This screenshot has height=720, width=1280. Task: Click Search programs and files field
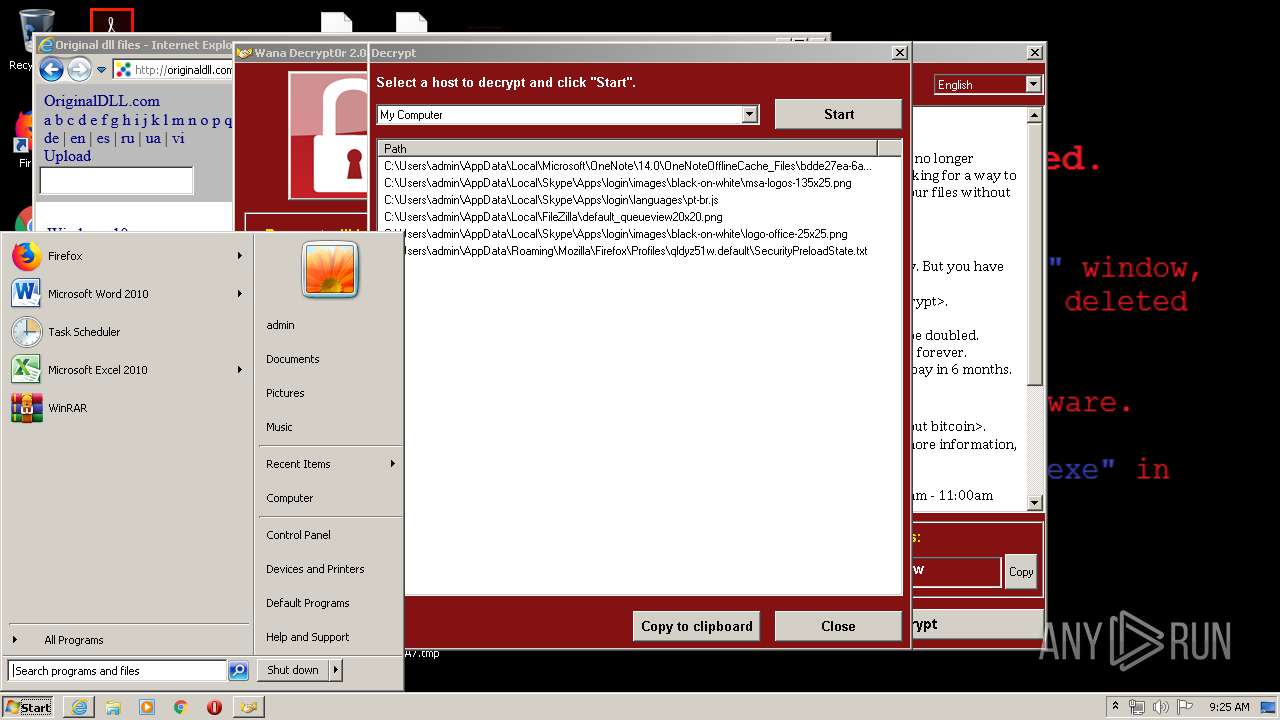tap(118, 671)
